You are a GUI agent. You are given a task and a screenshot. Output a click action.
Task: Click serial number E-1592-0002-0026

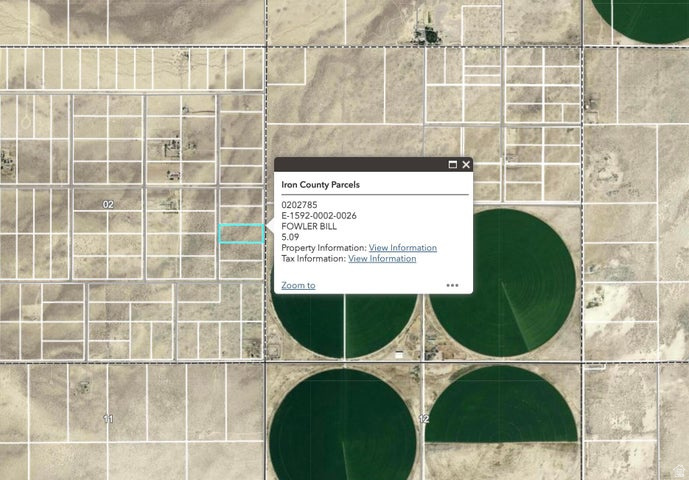coord(319,216)
